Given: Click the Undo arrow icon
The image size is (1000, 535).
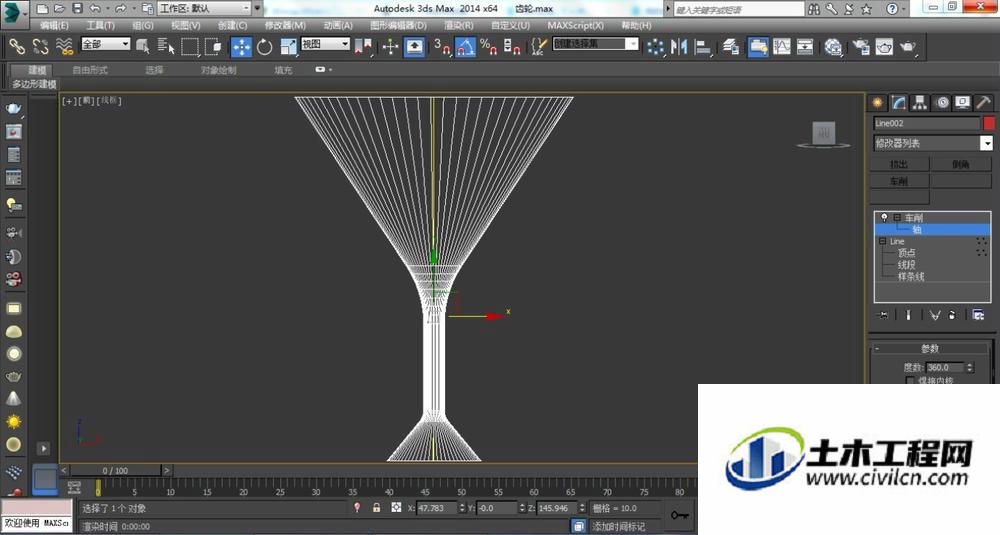Looking at the screenshot, I should point(95,8).
